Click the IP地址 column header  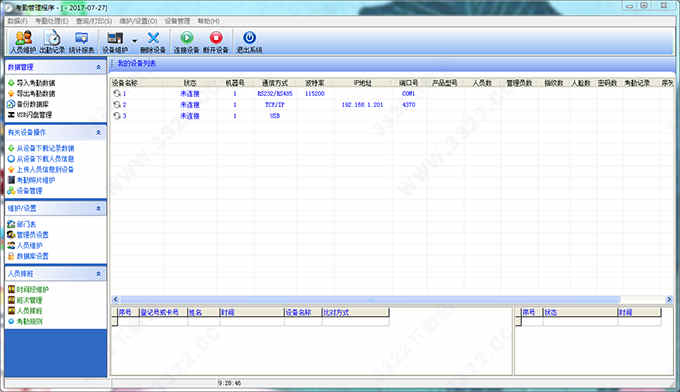coord(363,83)
